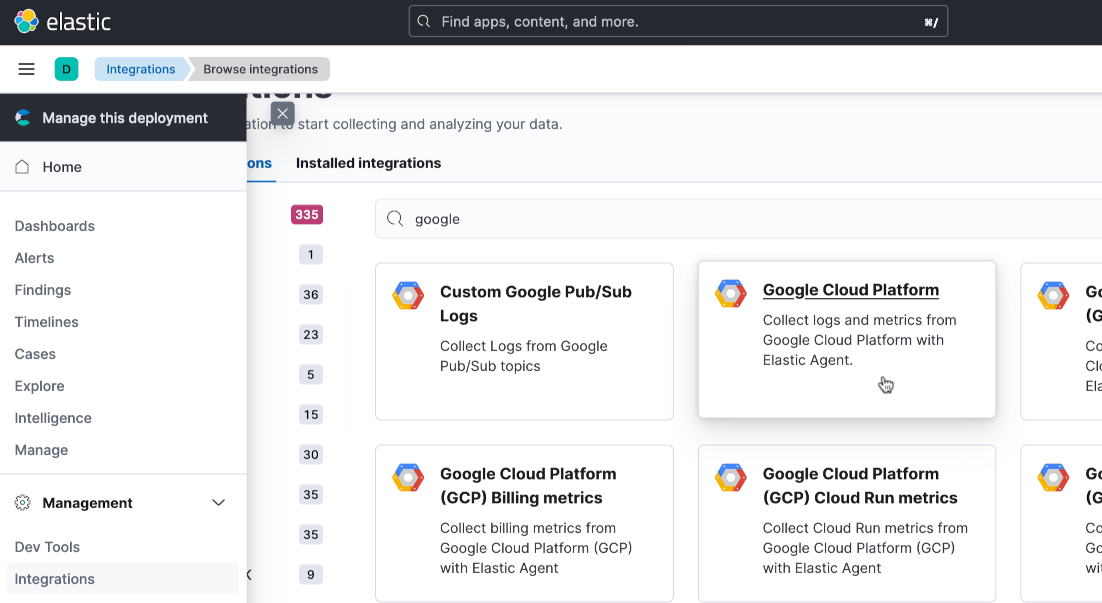Click the GCP Cloud Run metrics icon
The image size is (1102, 603).
click(x=731, y=477)
